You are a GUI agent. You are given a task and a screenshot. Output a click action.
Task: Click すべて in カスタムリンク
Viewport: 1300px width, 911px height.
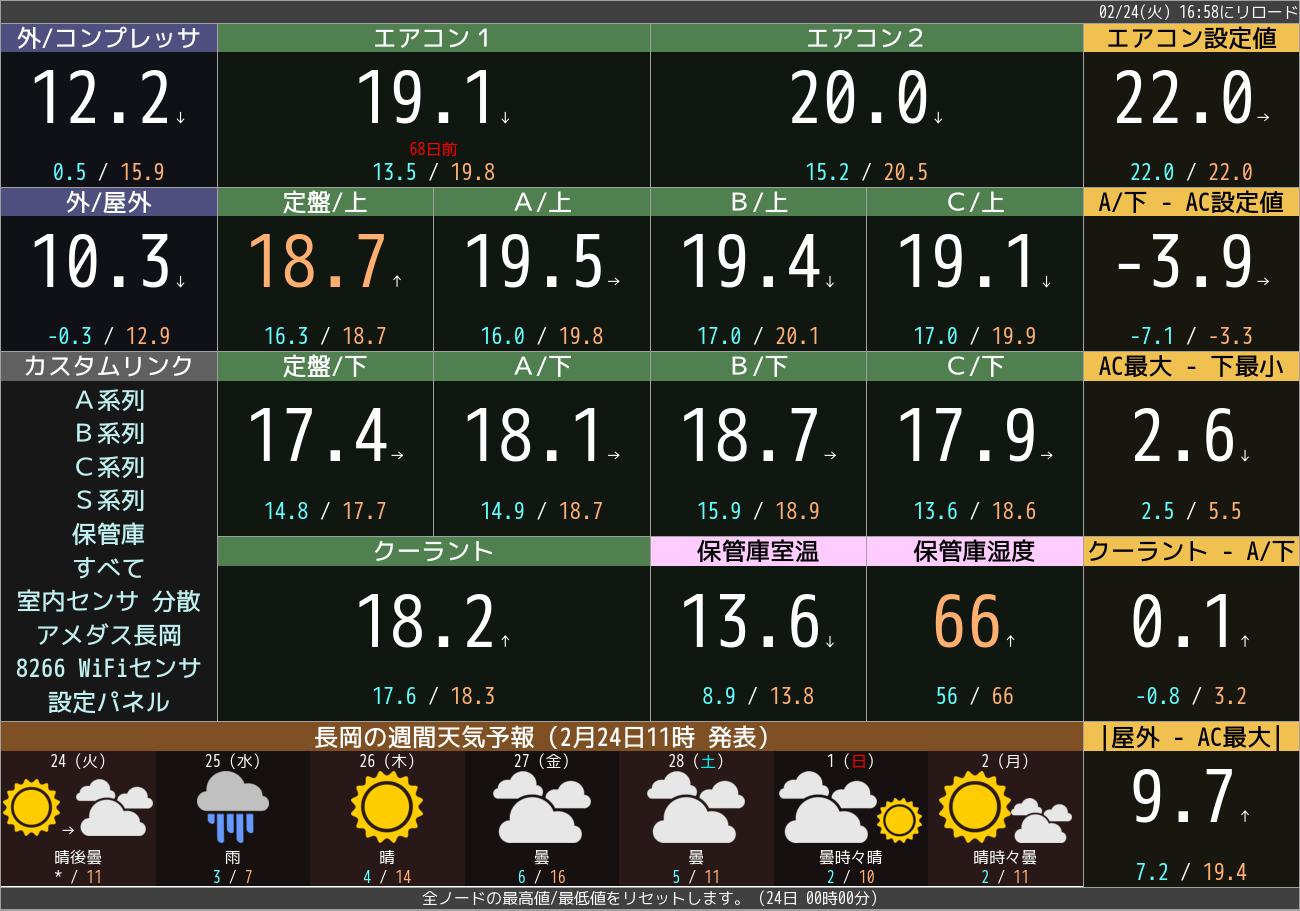pos(108,568)
